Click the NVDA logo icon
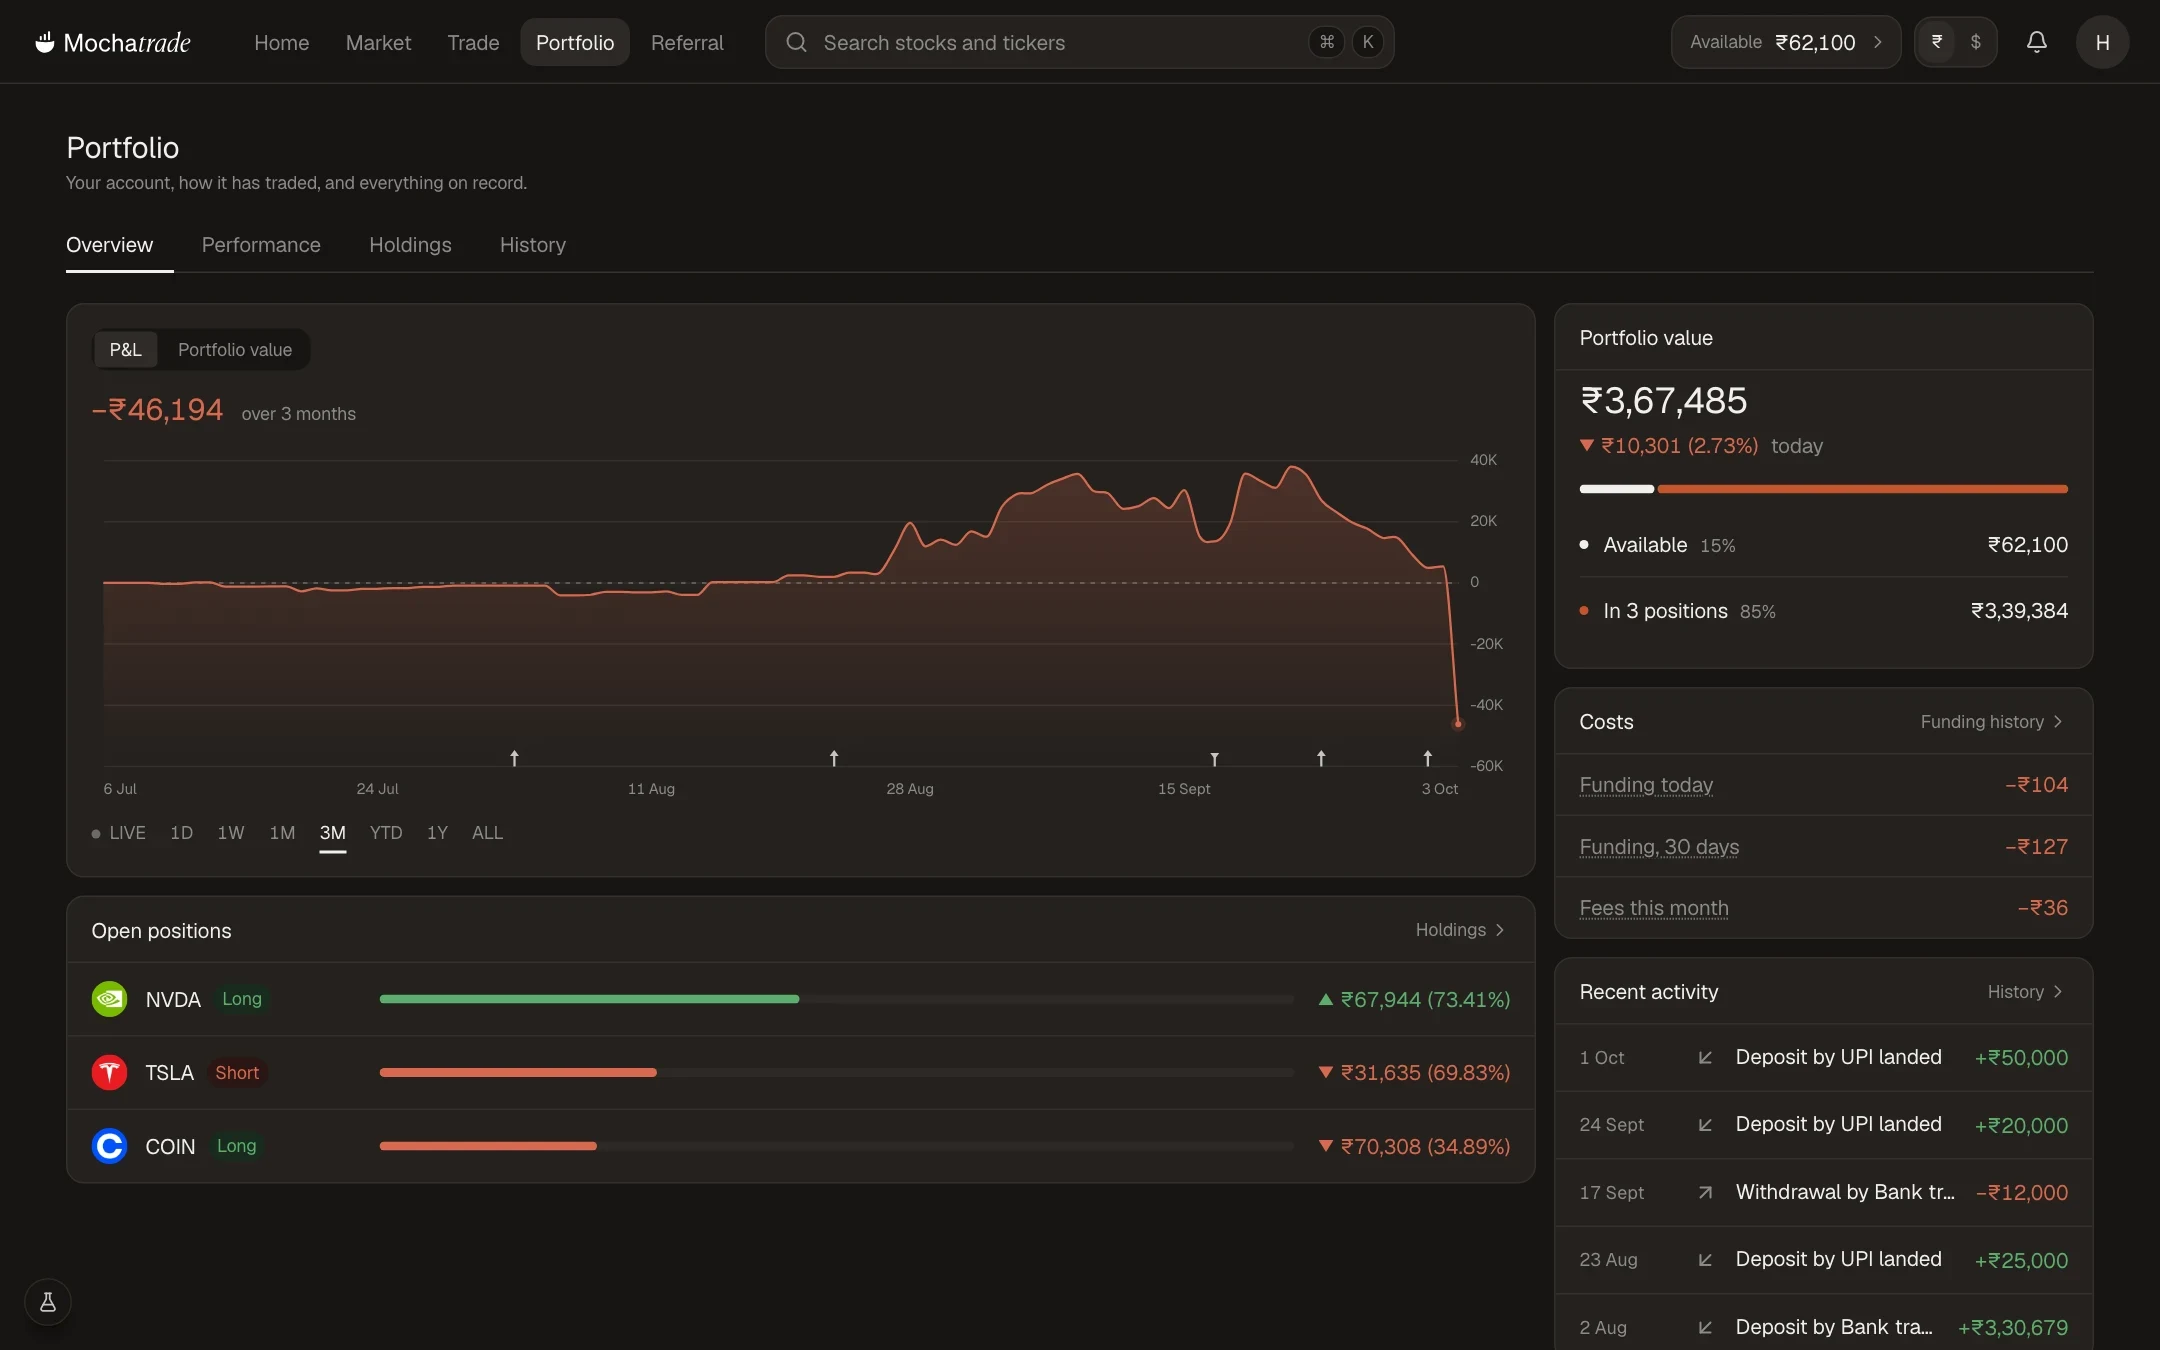 pyautogui.click(x=109, y=999)
